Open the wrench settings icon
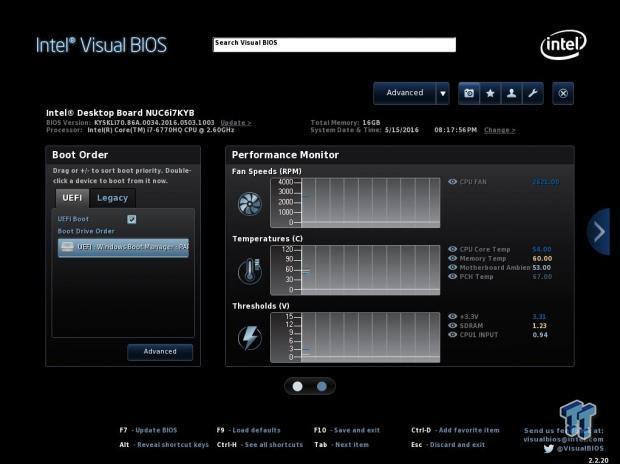The width and height of the screenshot is (620, 464). pyautogui.click(x=533, y=93)
